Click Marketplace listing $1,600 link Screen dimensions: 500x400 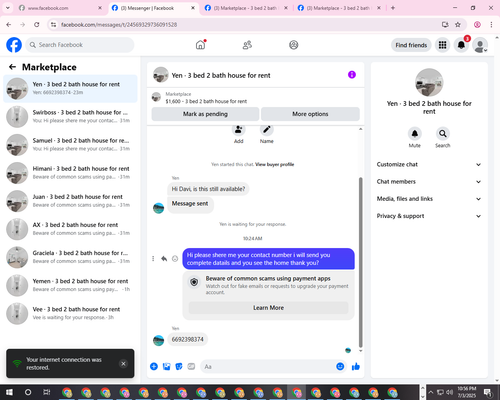point(206,101)
